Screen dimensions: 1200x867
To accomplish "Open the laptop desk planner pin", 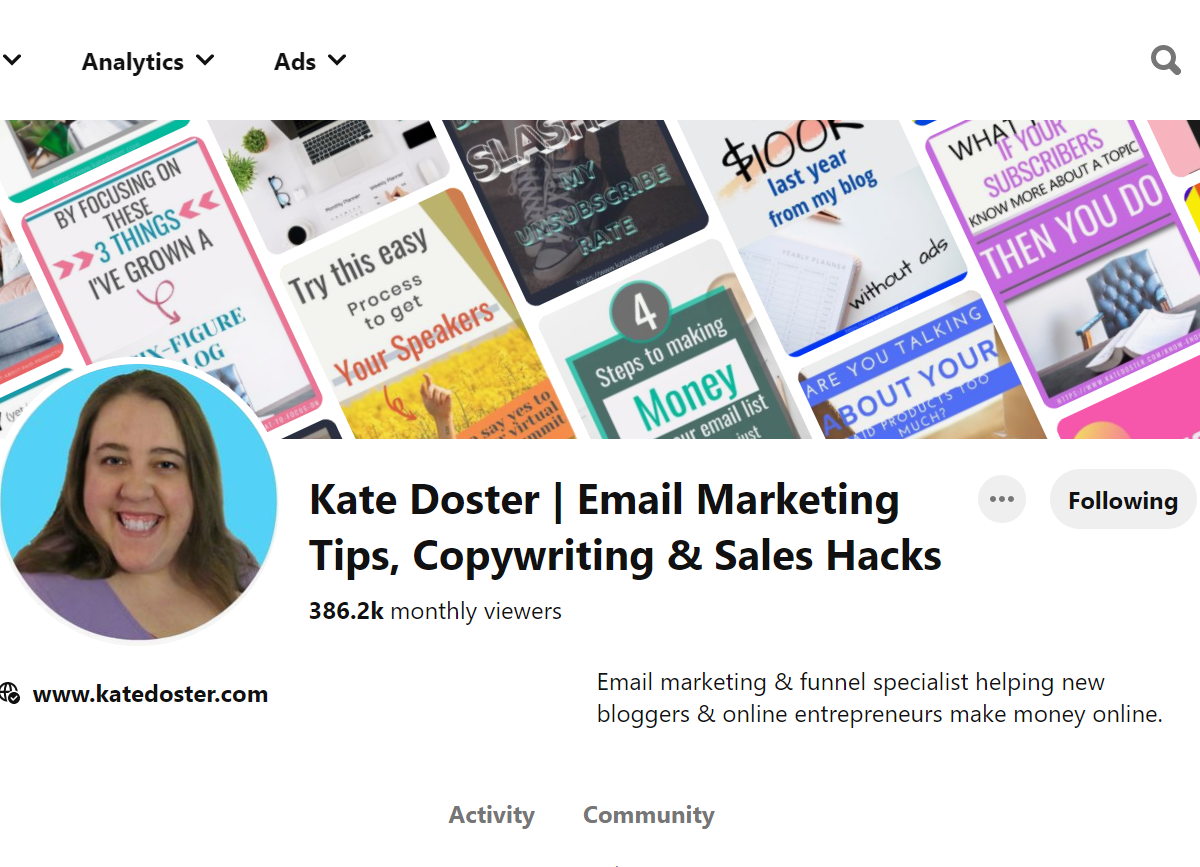I will (330, 180).
